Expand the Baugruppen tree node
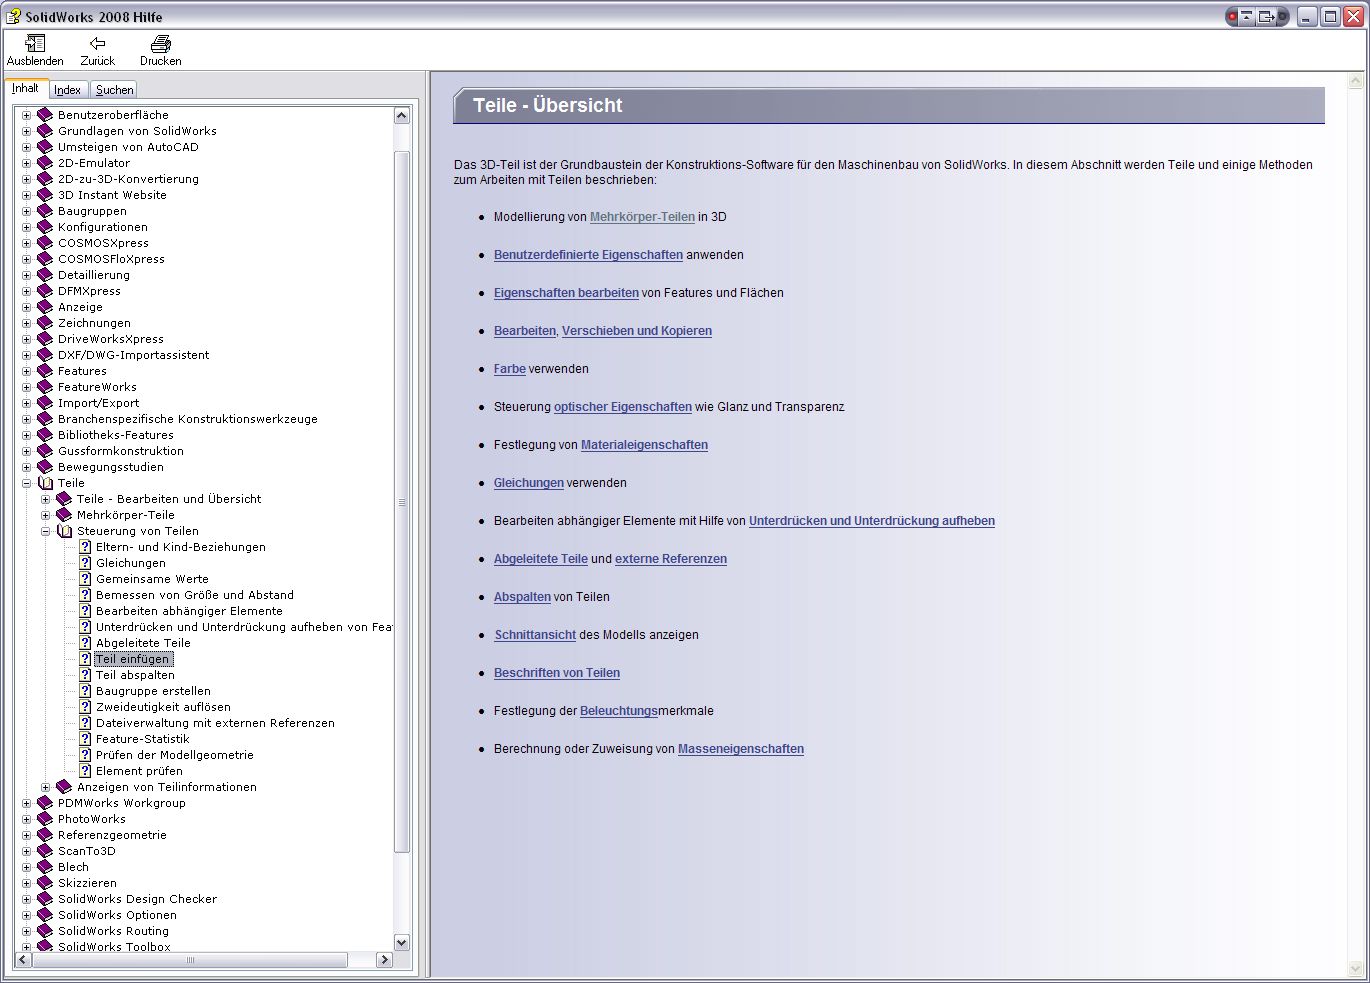The image size is (1370, 983). pyautogui.click(x=26, y=211)
